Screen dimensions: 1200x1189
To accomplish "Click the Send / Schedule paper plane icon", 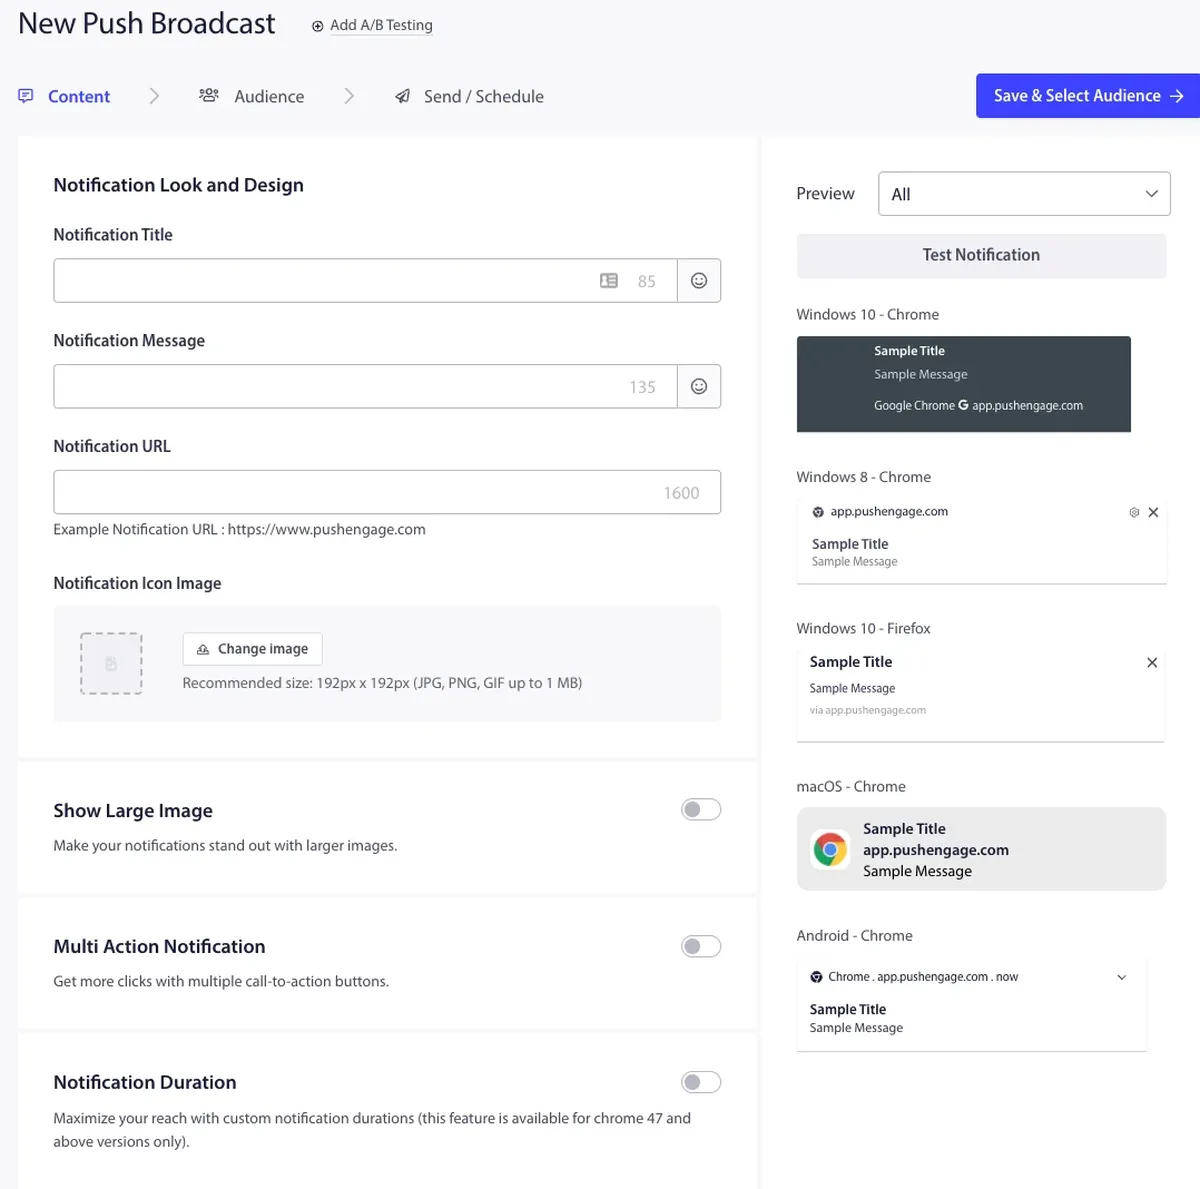I will (x=402, y=96).
